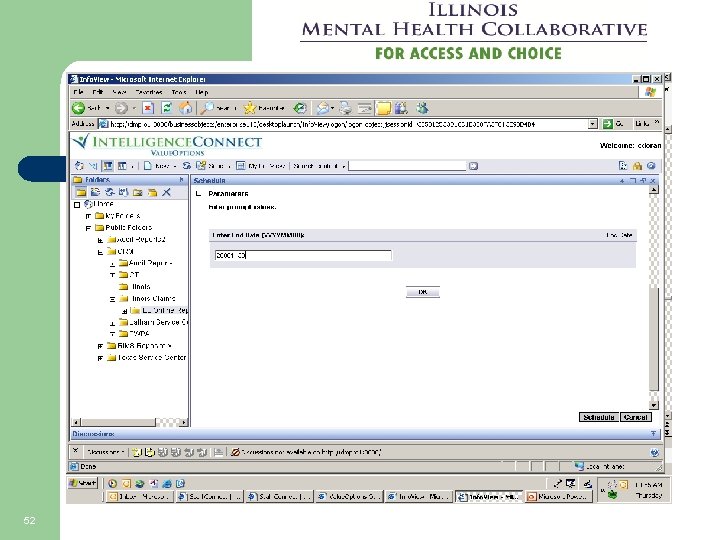Click the IE Home page icon
The width and height of the screenshot is (720, 540).
[185, 108]
